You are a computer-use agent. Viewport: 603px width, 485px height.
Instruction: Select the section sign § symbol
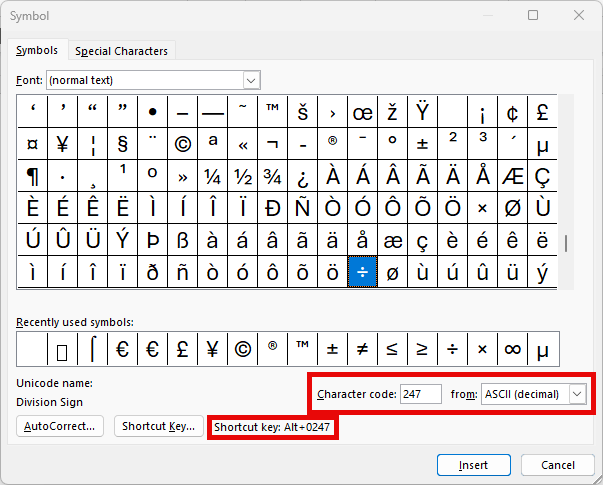click(122, 144)
